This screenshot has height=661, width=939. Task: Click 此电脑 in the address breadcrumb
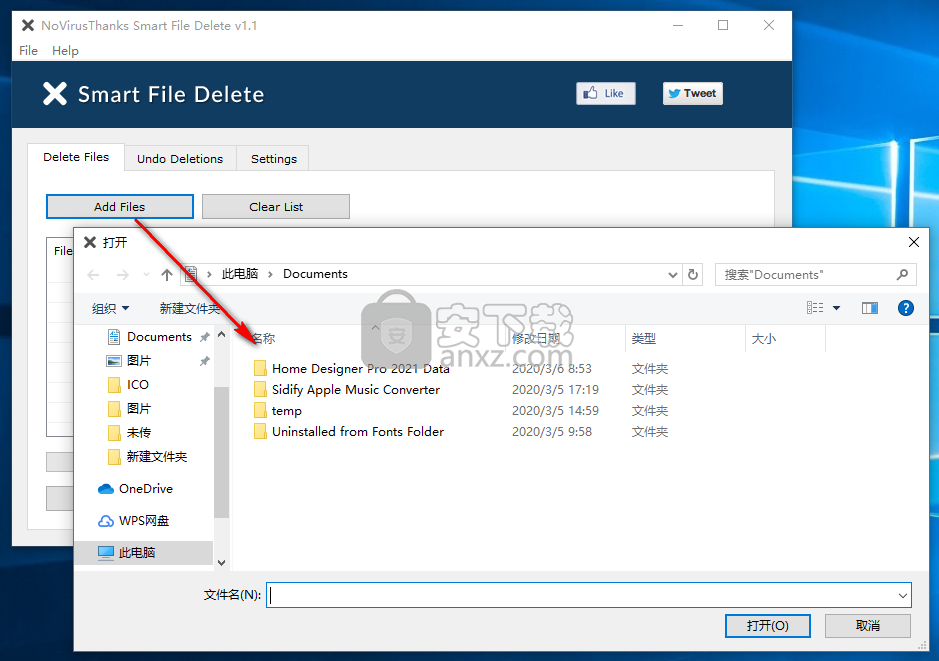pyautogui.click(x=240, y=274)
